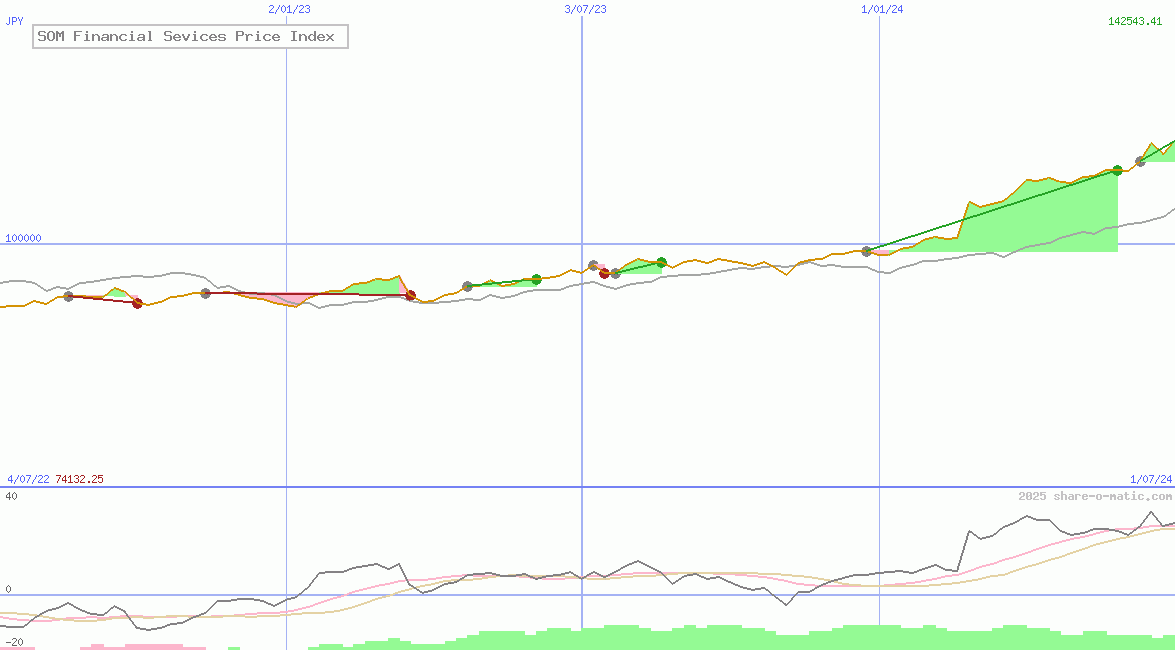
Task: Click the SOM Financial Sevices Price Index title box
Action: coord(190,37)
